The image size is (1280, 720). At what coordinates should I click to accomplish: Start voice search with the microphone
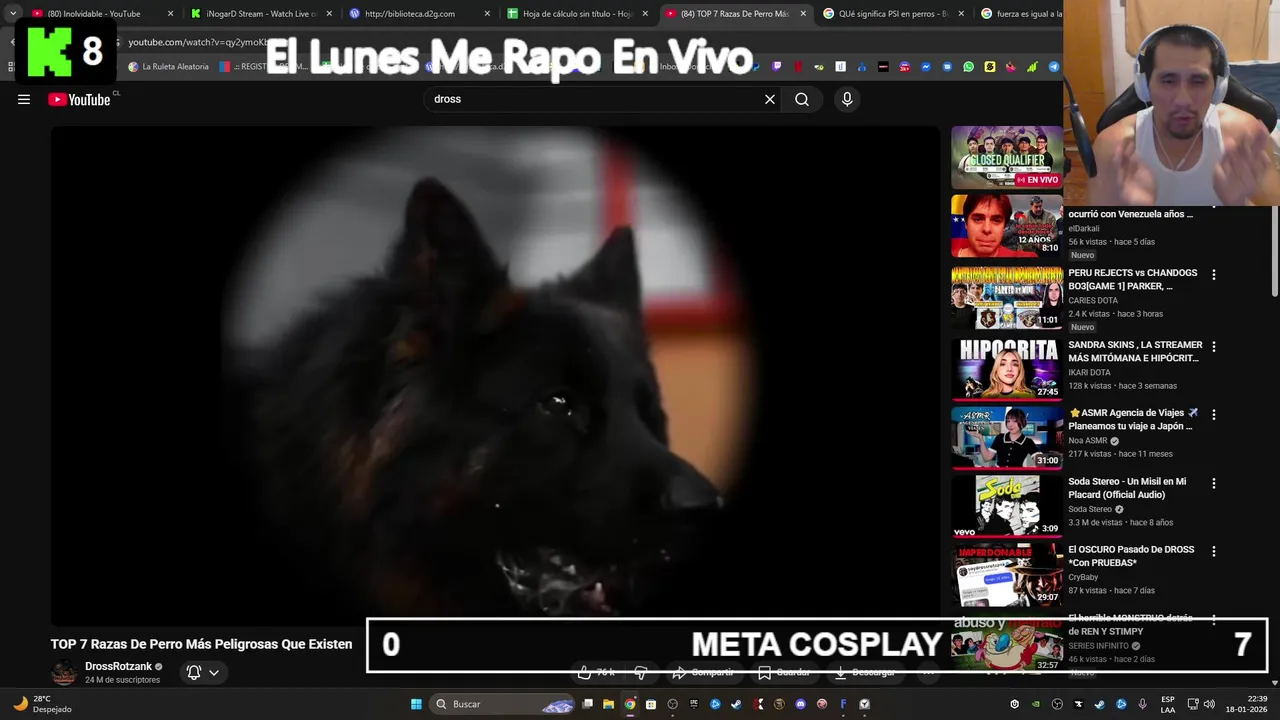(847, 99)
